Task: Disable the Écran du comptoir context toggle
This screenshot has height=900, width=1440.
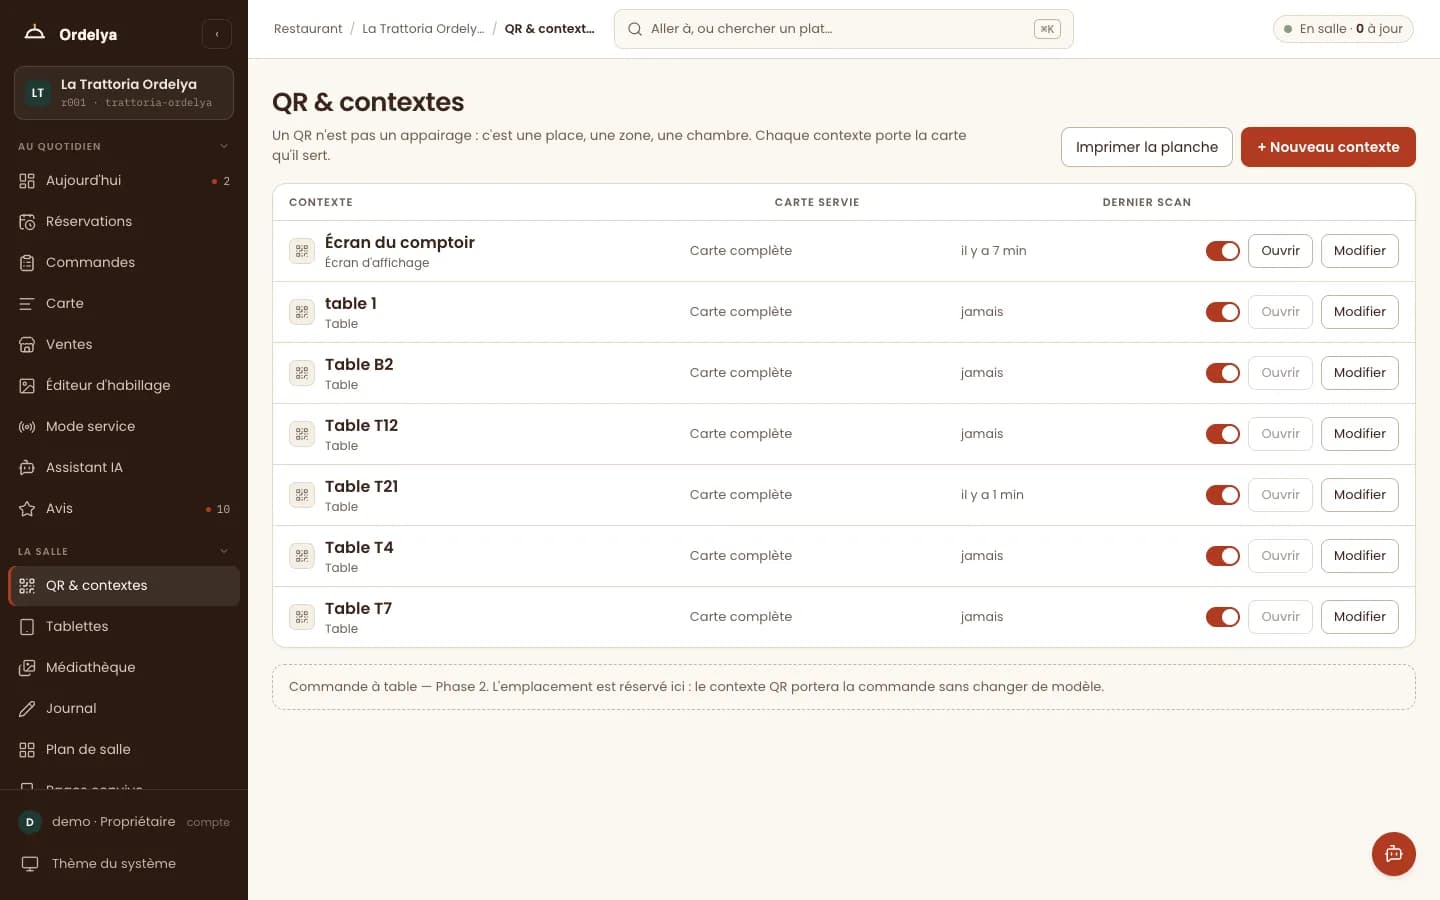Action: click(x=1222, y=251)
